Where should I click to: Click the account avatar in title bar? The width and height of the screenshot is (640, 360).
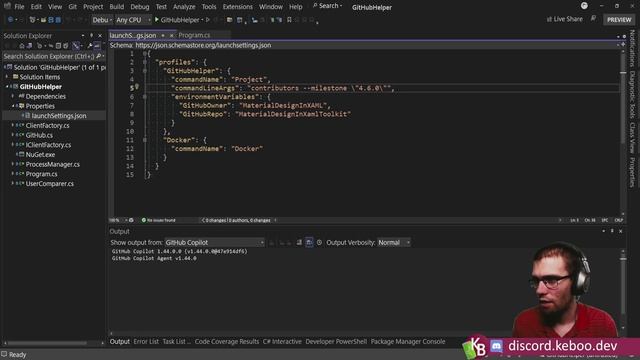584,6
